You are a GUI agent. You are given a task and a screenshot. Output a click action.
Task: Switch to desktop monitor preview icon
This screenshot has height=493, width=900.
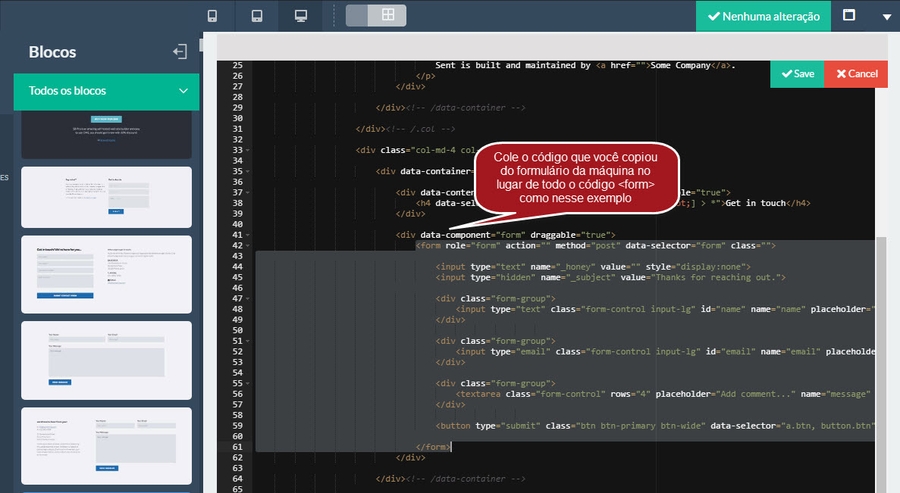coord(300,16)
